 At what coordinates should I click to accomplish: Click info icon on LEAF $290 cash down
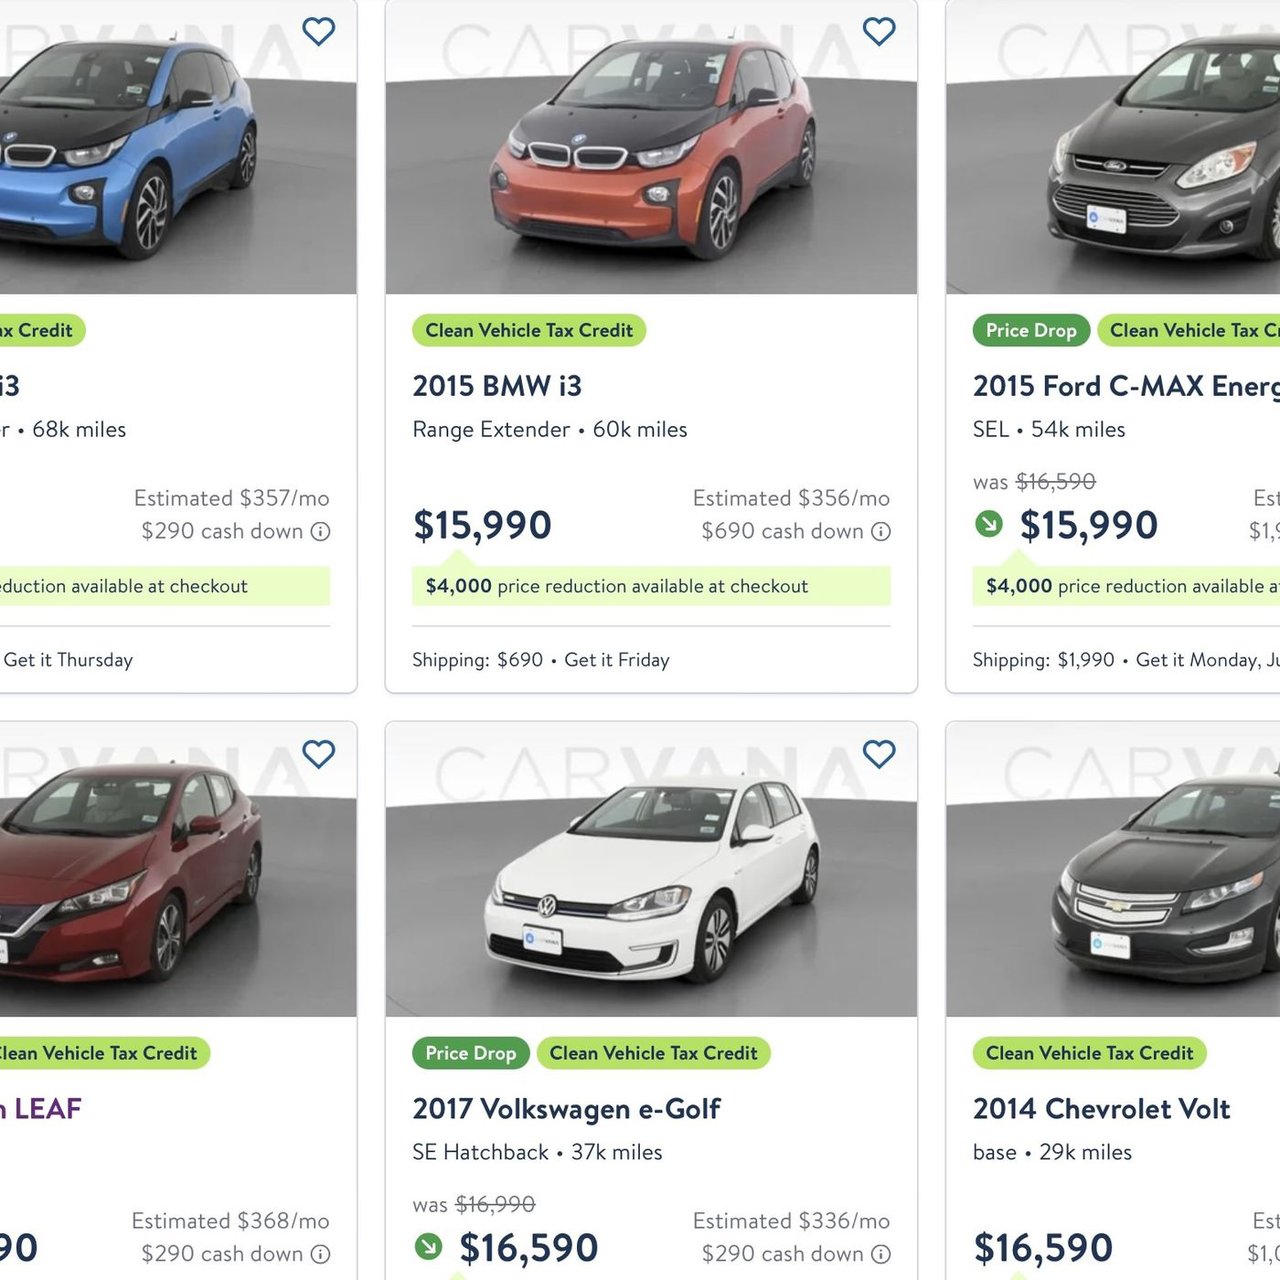click(320, 1254)
